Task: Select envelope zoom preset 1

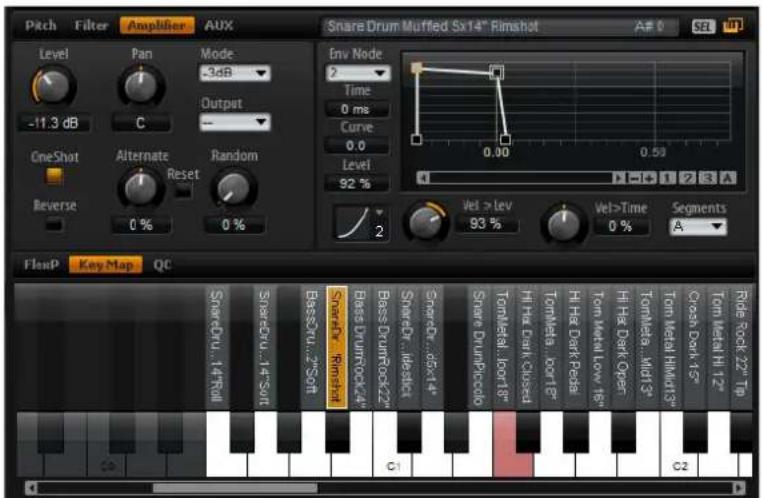Action: tap(667, 178)
